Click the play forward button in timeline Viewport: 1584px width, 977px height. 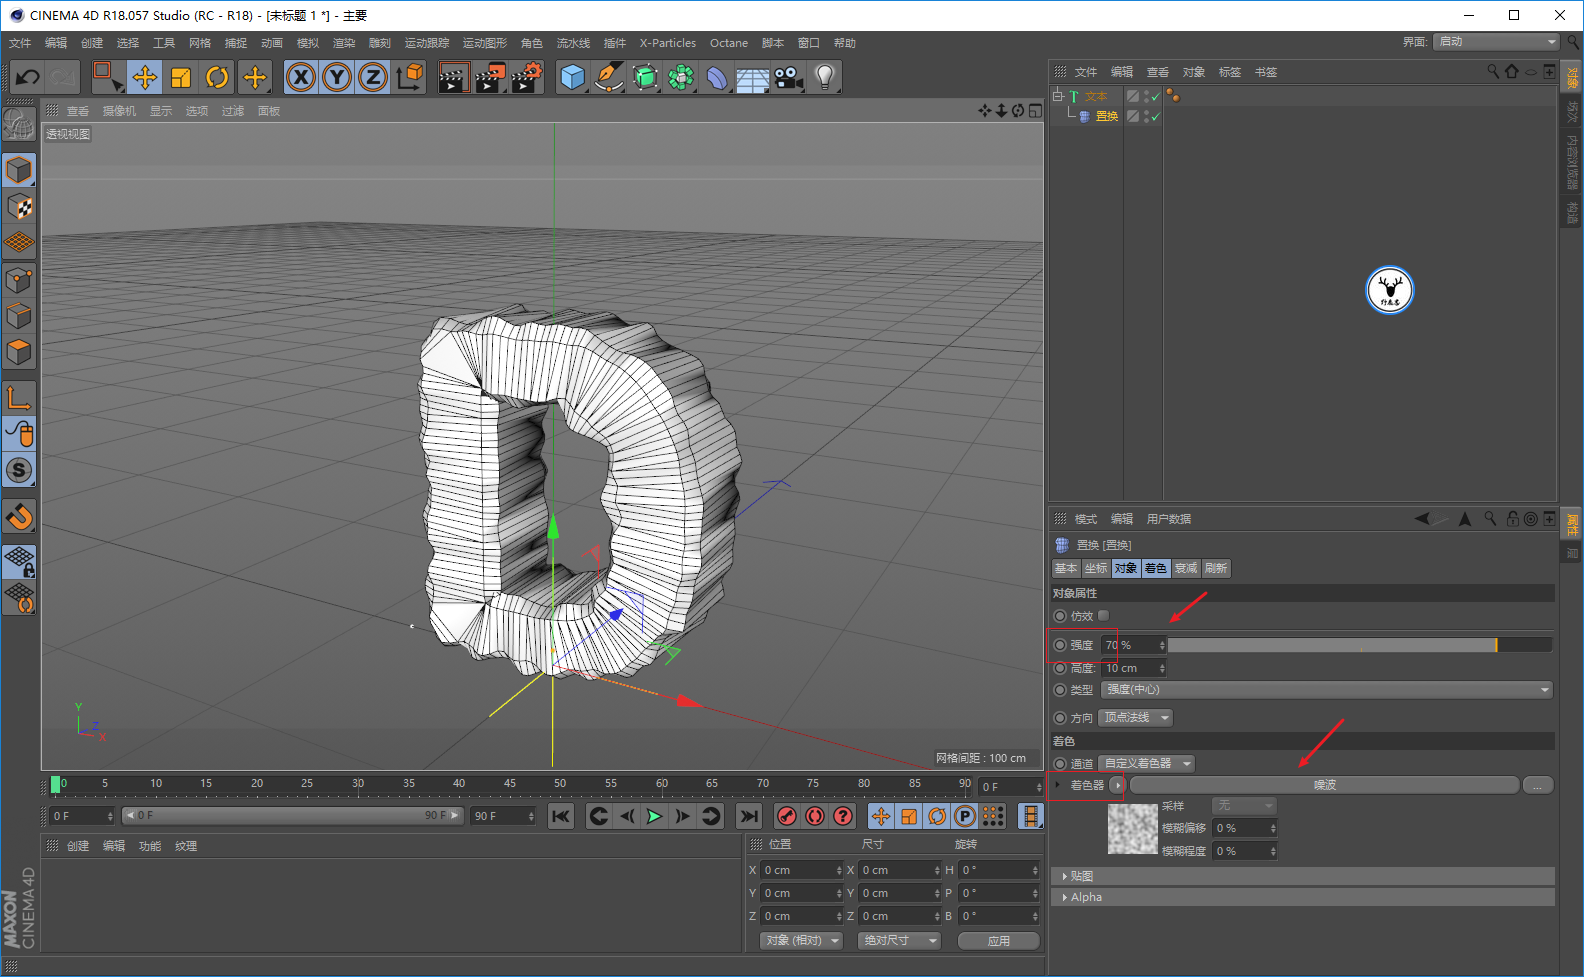click(x=654, y=816)
